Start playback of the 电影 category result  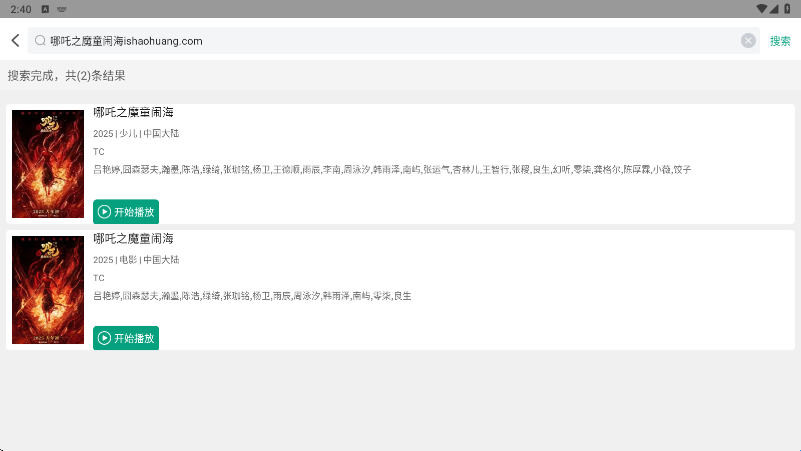126,338
